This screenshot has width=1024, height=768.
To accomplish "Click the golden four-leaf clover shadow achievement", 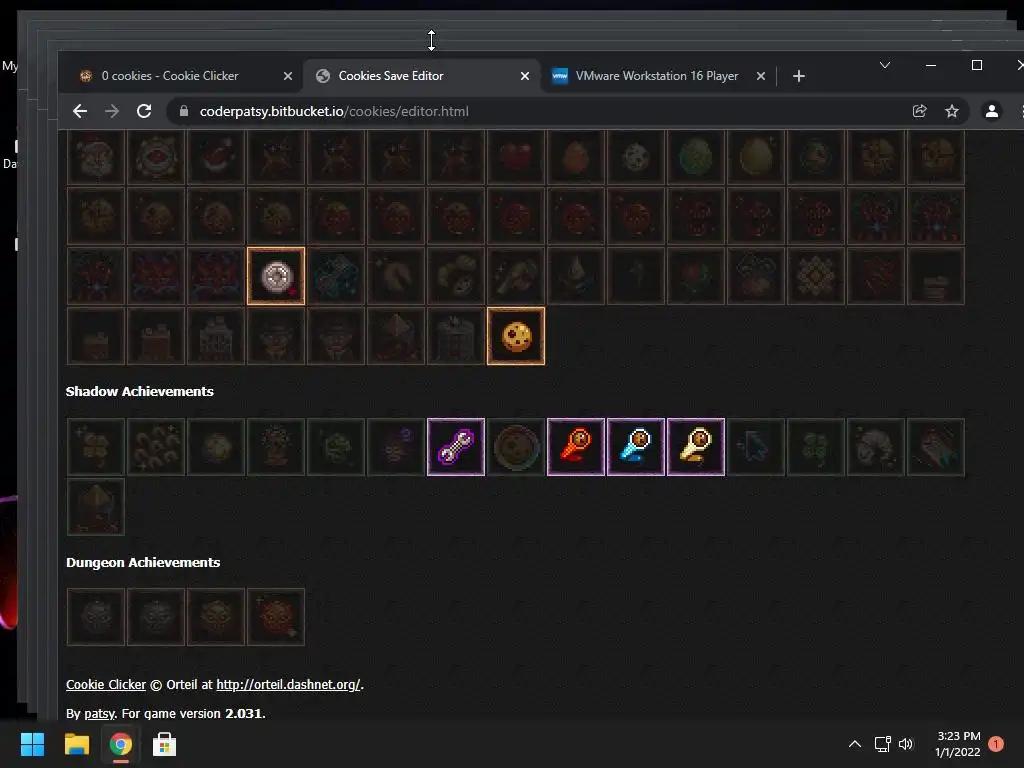I will (x=95, y=447).
